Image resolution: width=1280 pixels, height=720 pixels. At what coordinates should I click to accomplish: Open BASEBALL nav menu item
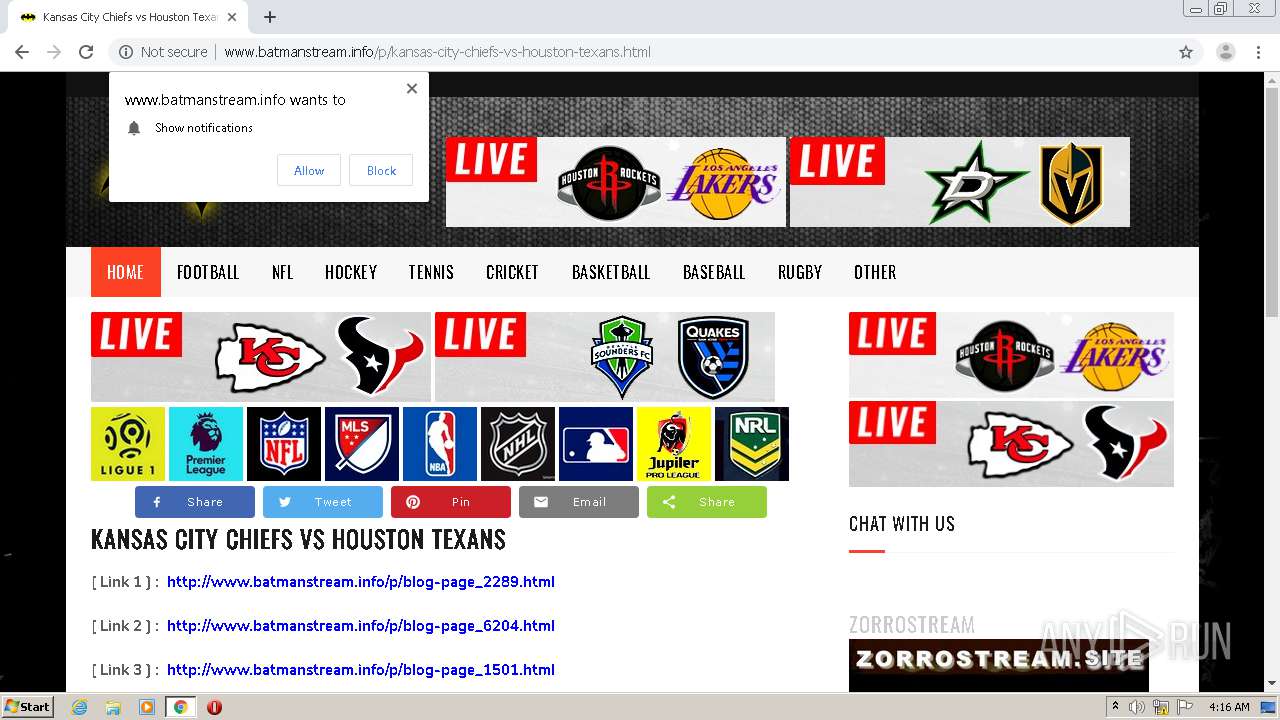click(714, 272)
